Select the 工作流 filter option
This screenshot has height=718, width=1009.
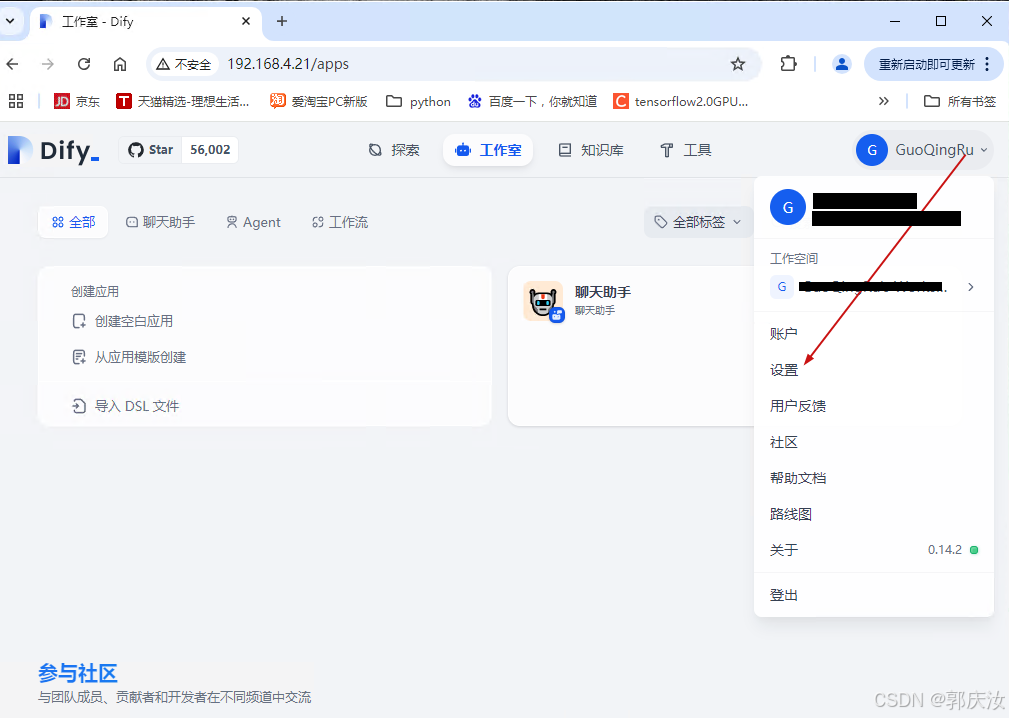[x=339, y=221]
